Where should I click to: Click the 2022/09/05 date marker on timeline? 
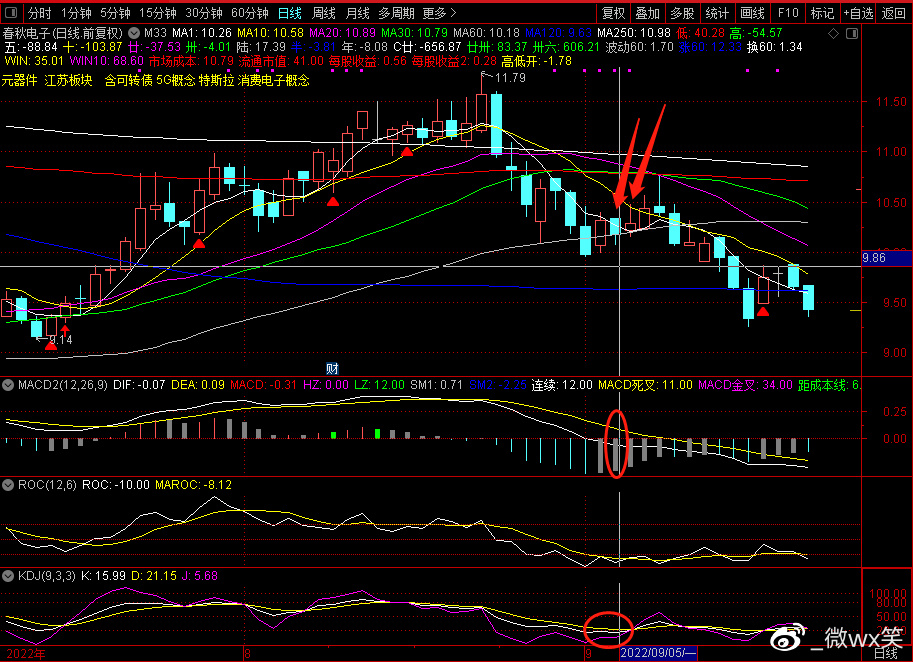[657, 653]
